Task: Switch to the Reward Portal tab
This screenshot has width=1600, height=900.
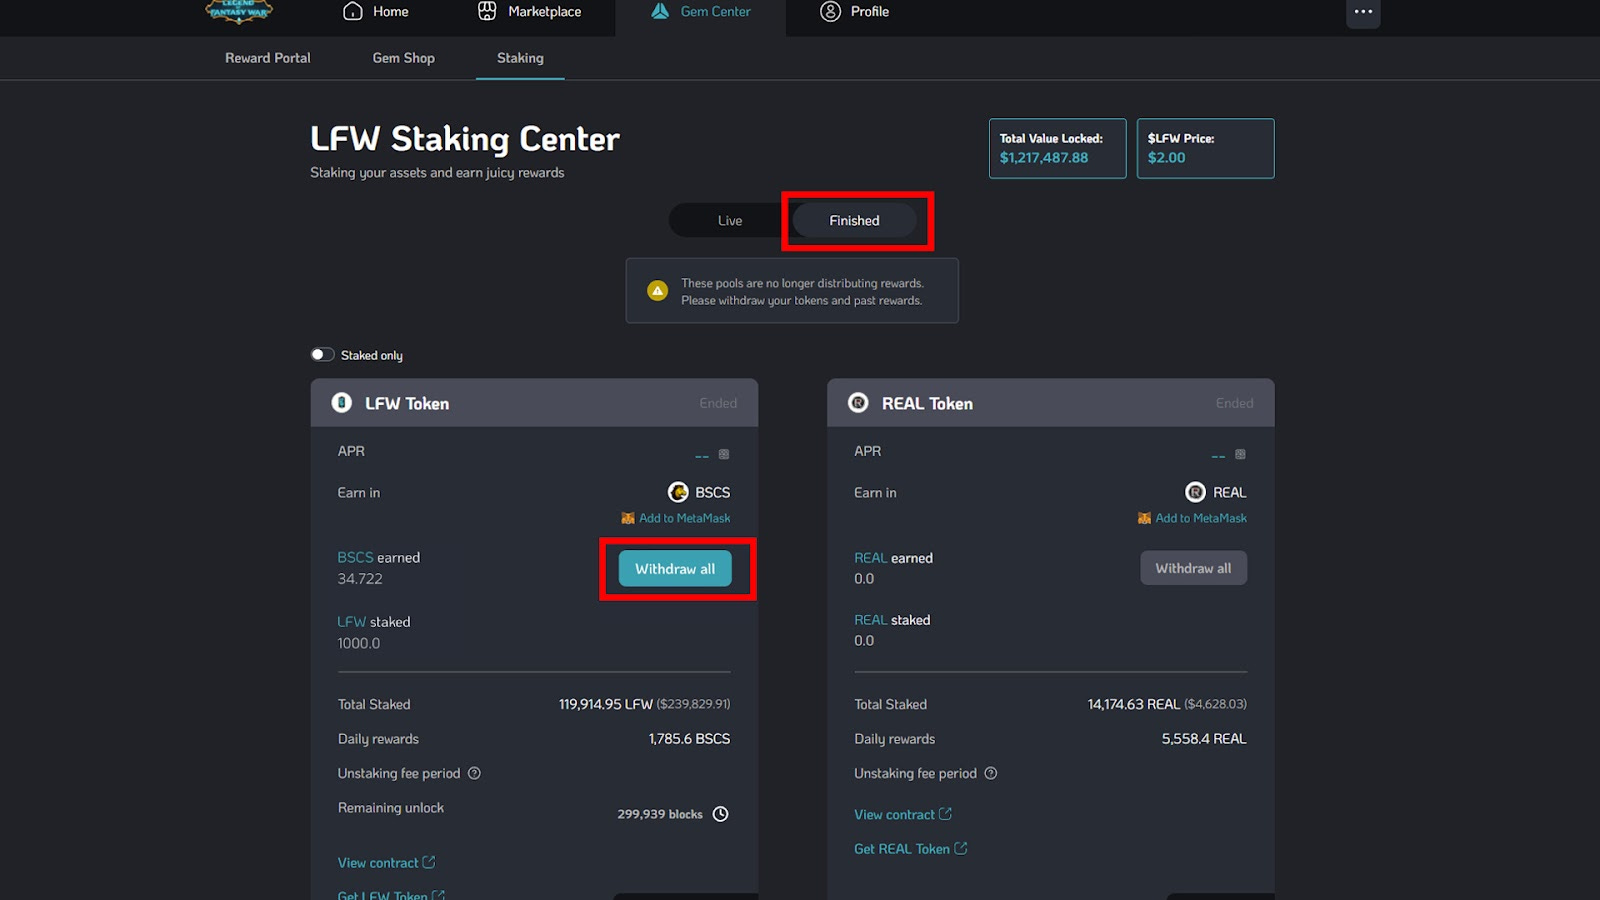Action: coord(268,58)
